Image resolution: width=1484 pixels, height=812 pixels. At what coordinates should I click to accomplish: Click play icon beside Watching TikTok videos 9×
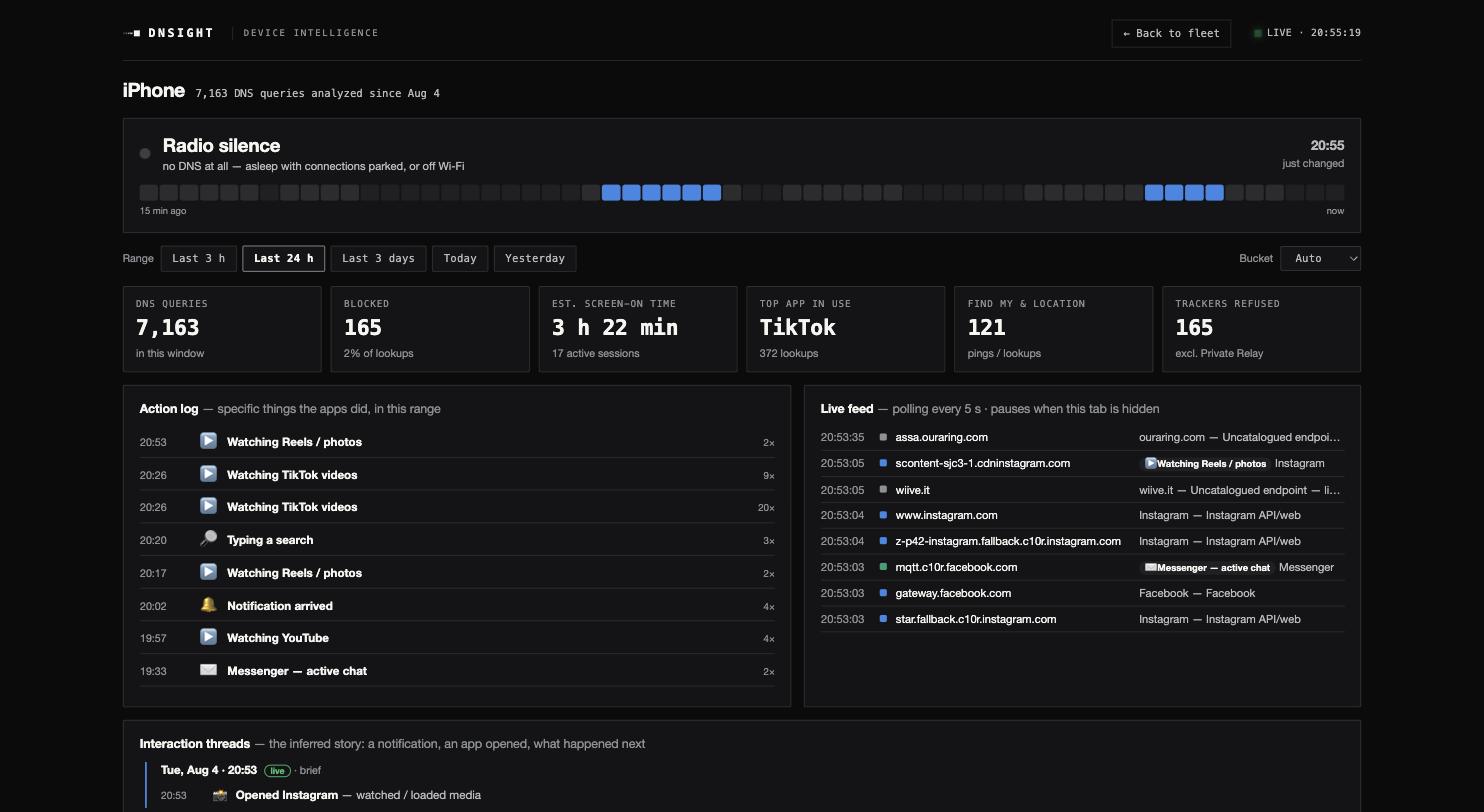[208, 474]
